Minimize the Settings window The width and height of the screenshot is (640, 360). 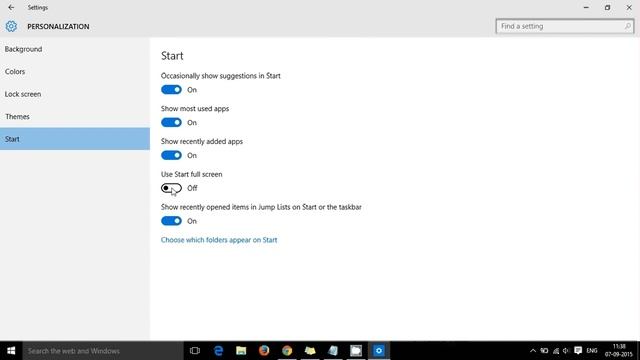tap(586, 7)
